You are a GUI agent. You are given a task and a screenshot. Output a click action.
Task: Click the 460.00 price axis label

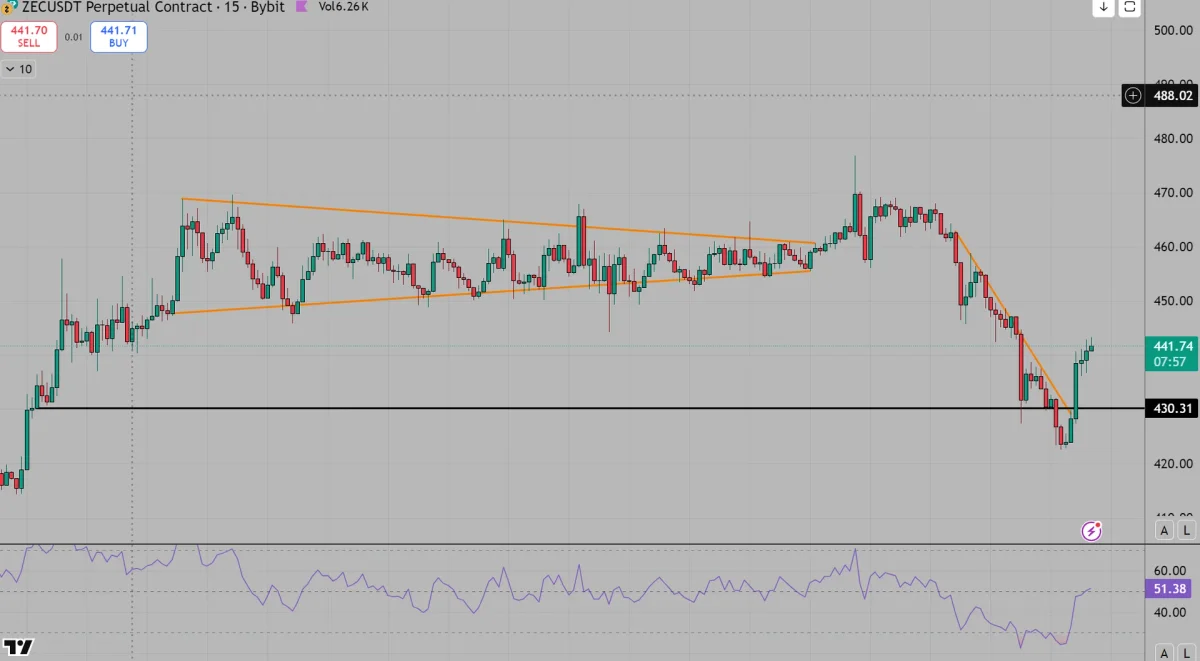point(1174,246)
